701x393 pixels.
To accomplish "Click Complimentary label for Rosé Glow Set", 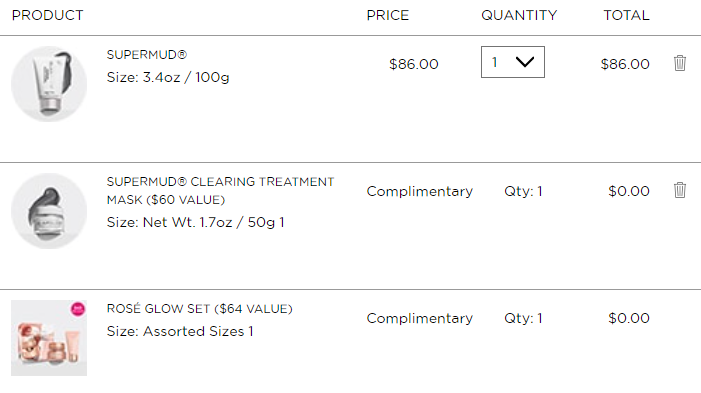I will click(419, 318).
